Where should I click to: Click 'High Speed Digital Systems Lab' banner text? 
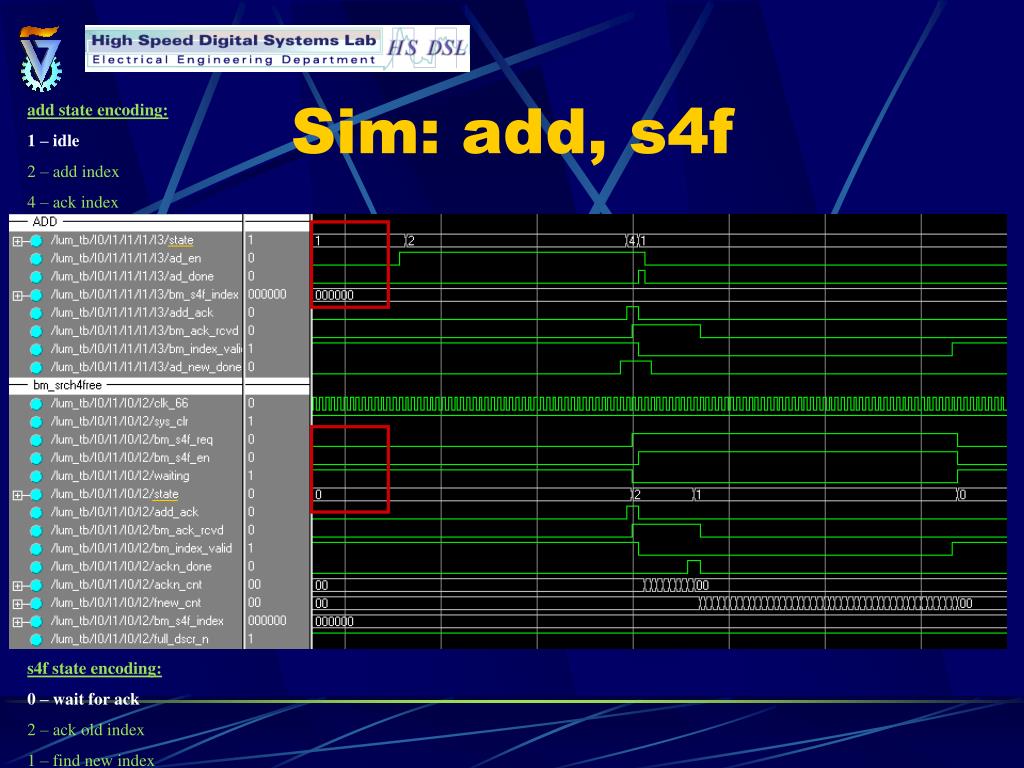click(234, 40)
